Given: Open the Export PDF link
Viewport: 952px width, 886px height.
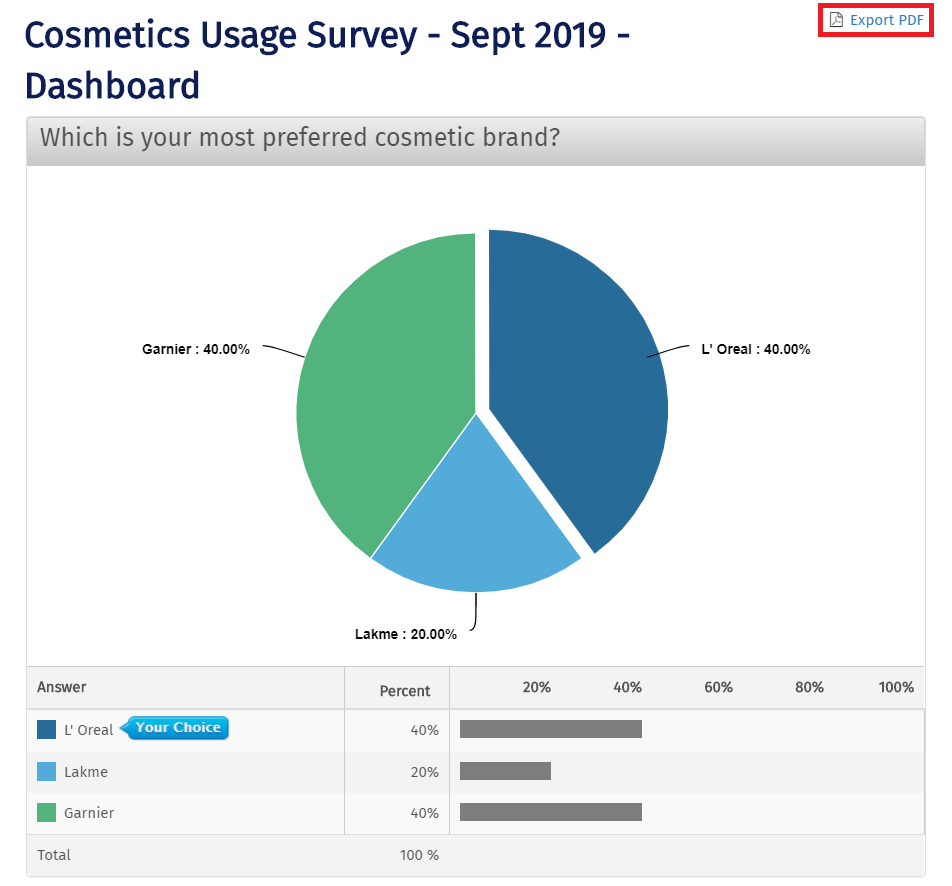Looking at the screenshot, I should [x=884, y=19].
